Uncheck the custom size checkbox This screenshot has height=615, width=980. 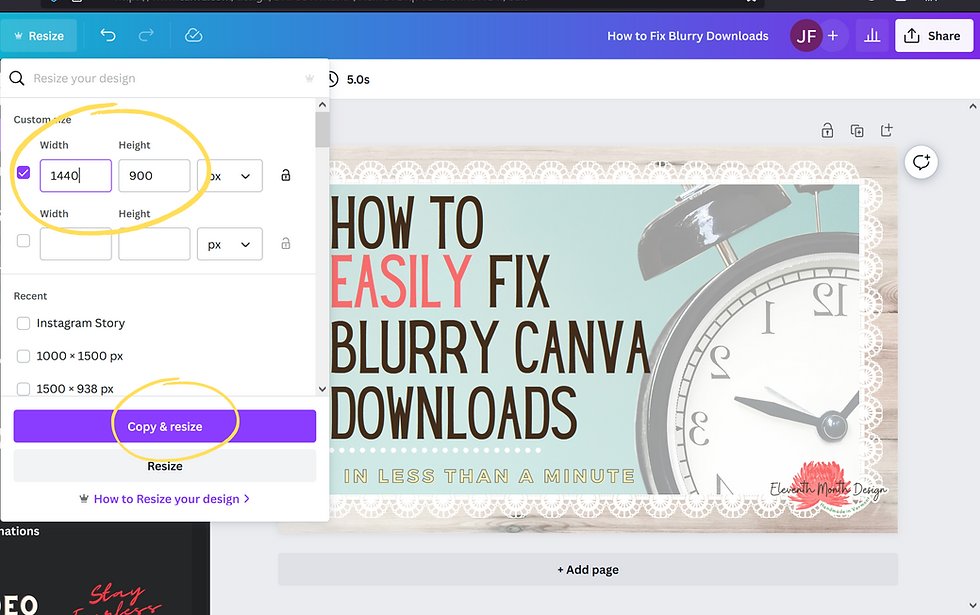[23, 172]
